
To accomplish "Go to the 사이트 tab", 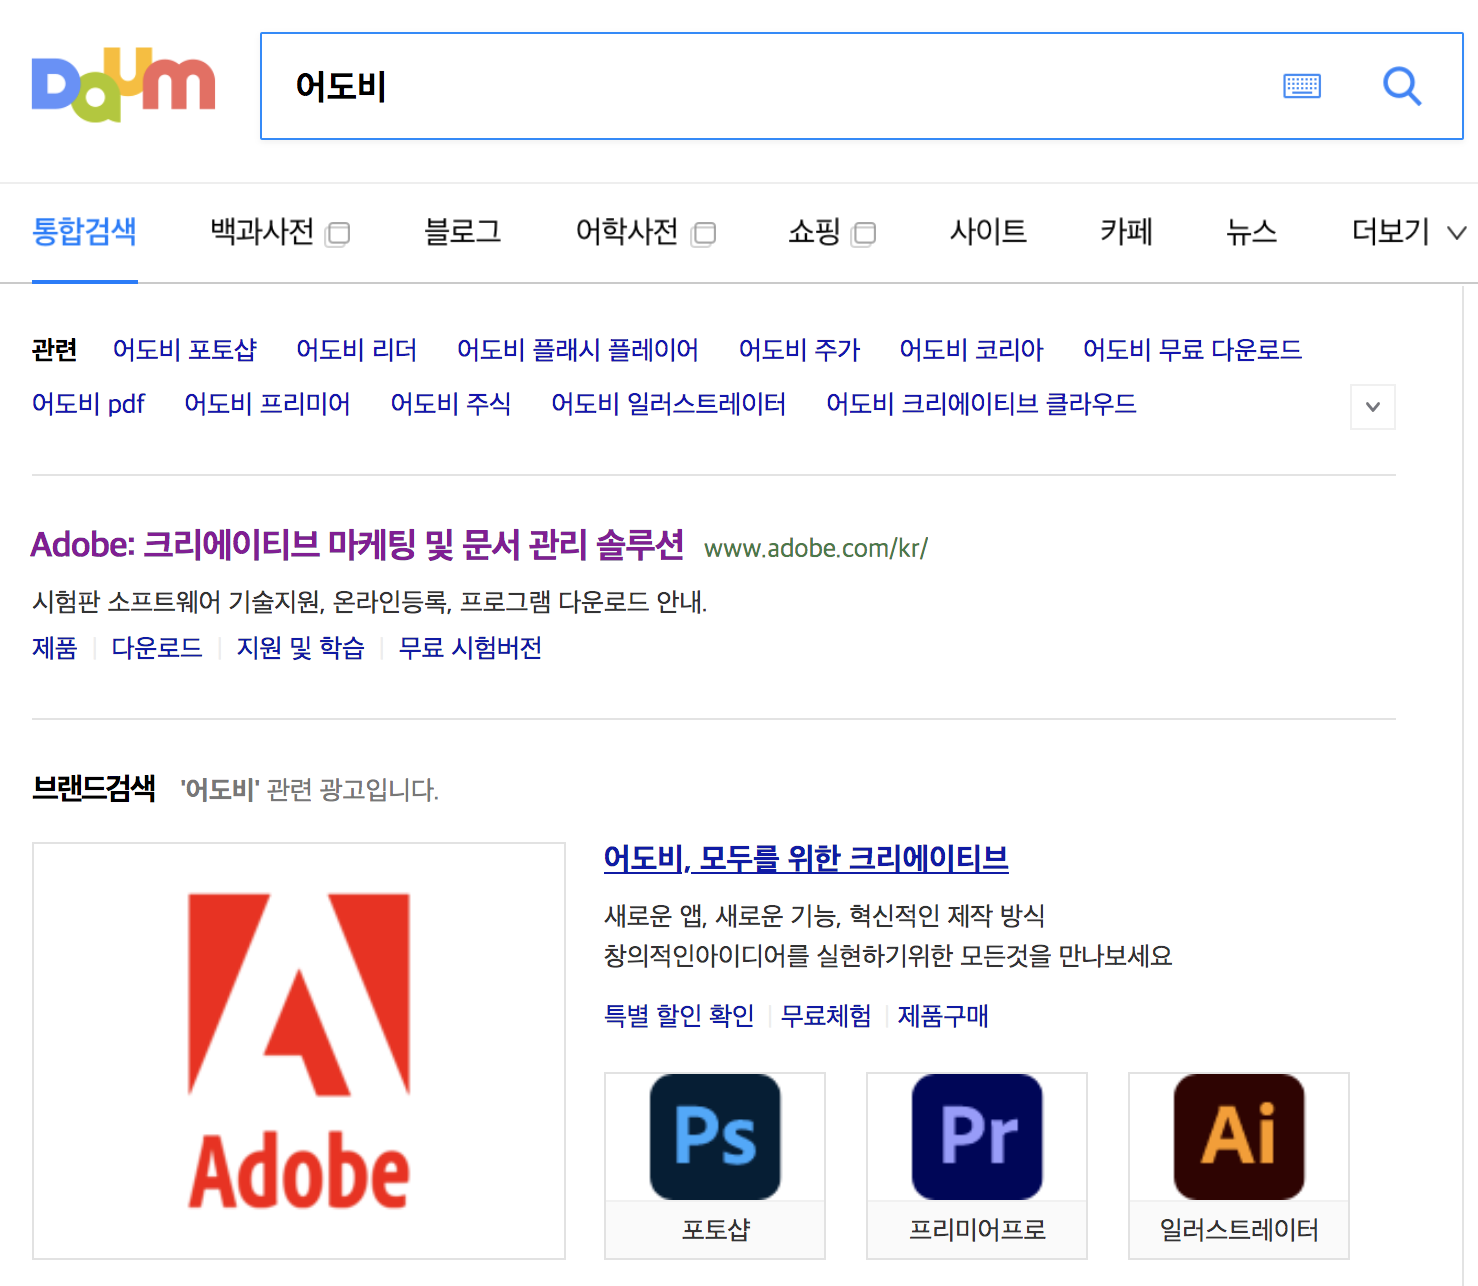I will (x=988, y=232).
